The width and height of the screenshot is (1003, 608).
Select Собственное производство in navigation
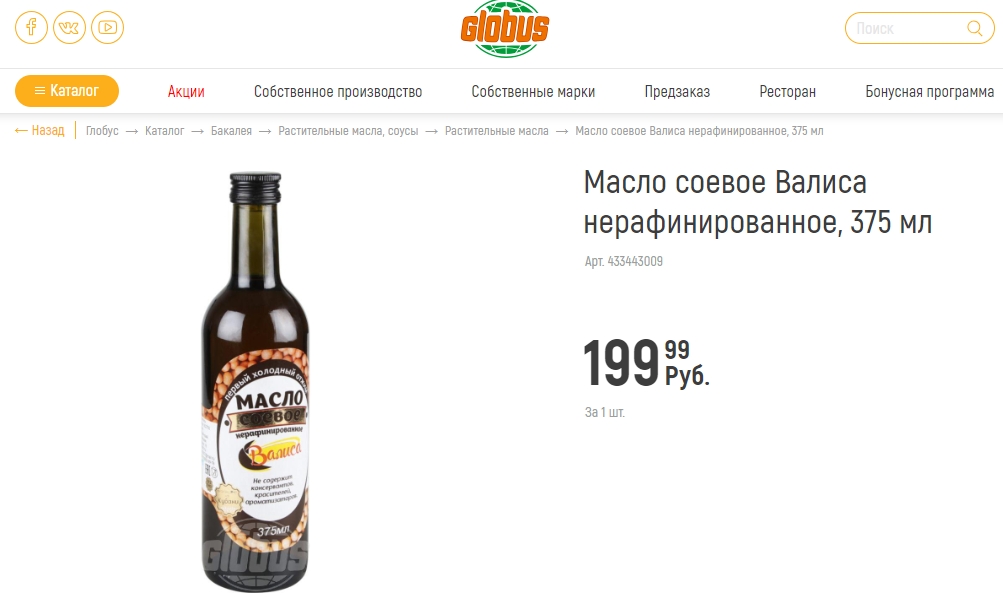tap(338, 92)
